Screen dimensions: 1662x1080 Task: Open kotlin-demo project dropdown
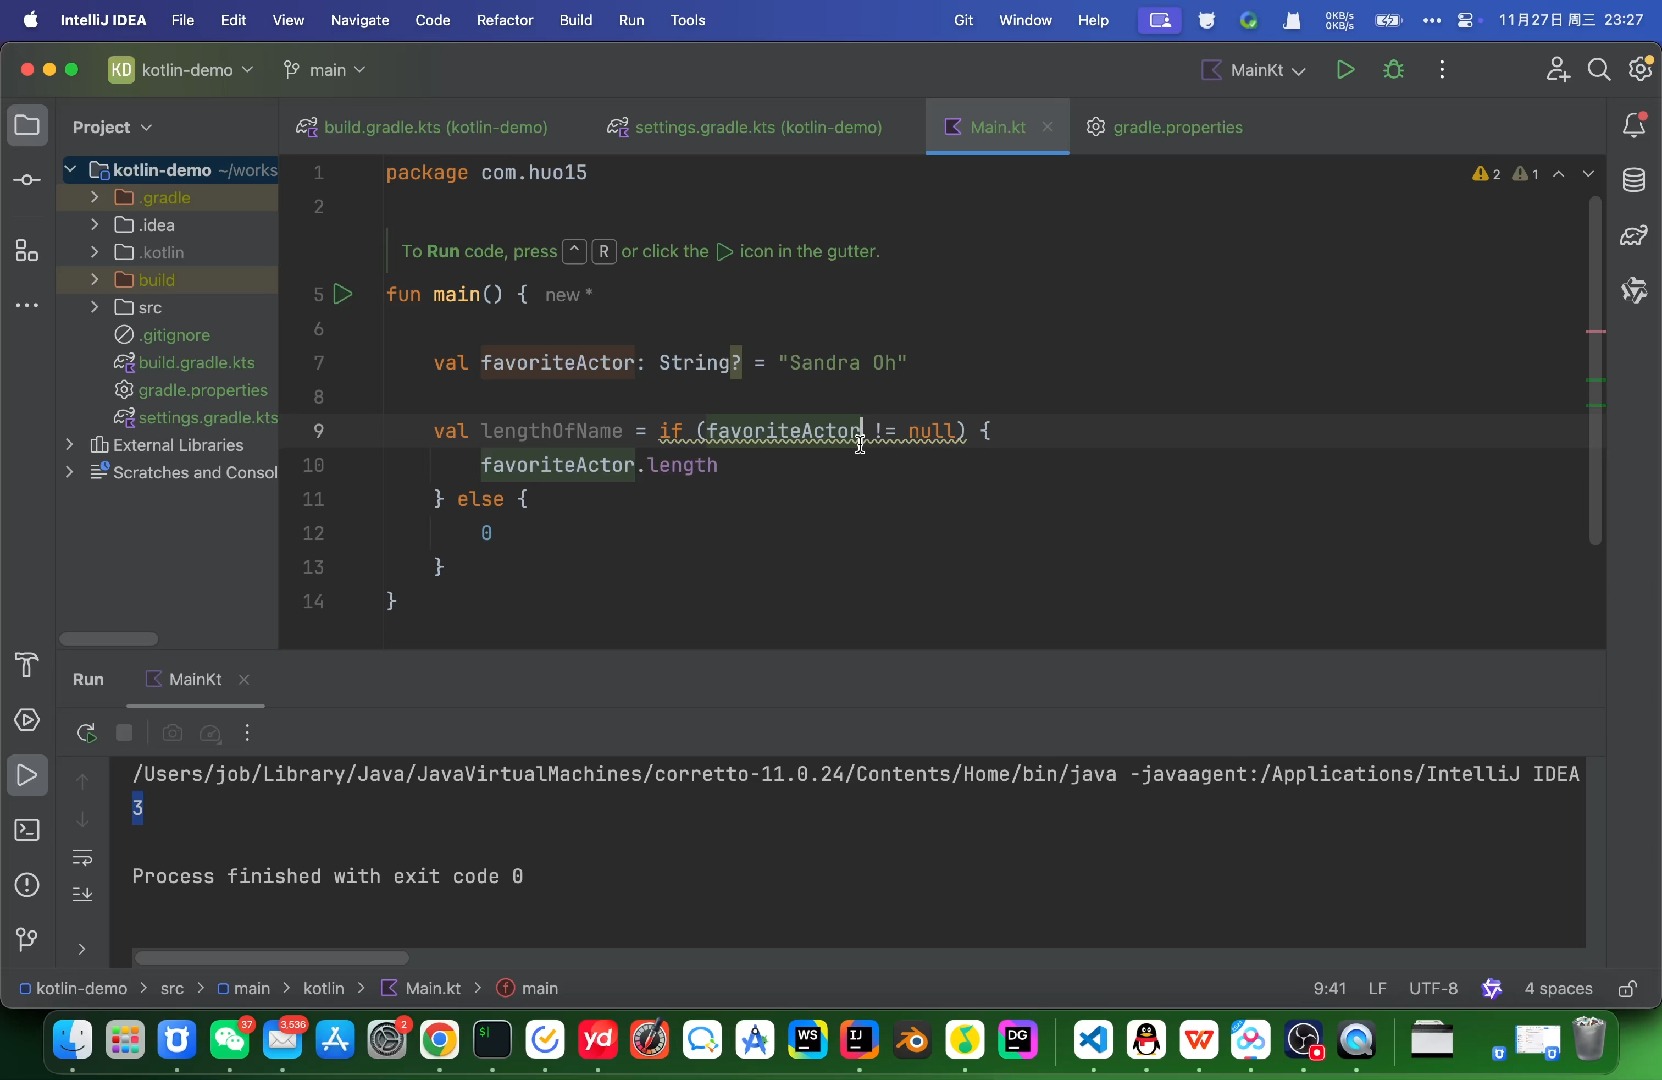[x=181, y=70]
